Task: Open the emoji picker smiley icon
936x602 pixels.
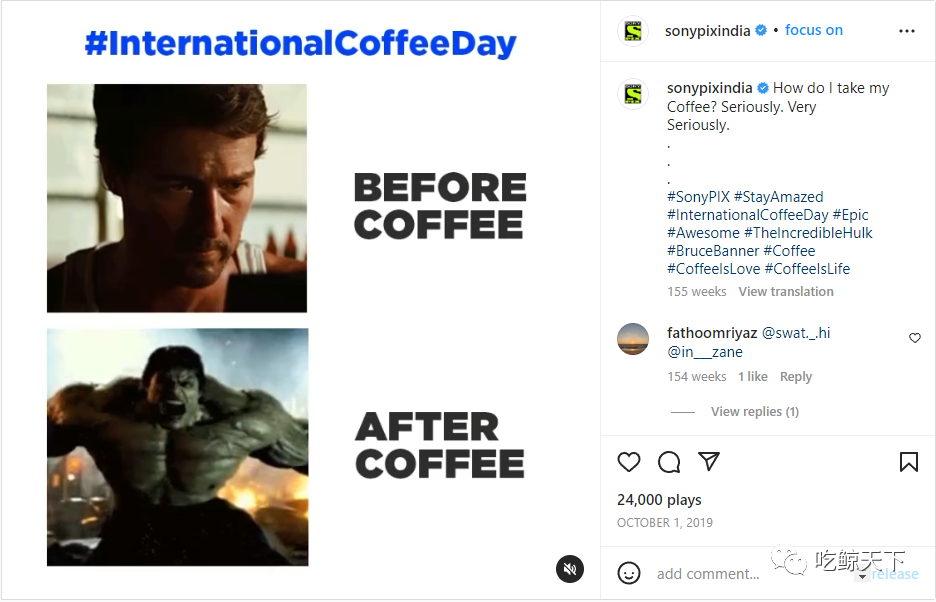Action: (629, 573)
